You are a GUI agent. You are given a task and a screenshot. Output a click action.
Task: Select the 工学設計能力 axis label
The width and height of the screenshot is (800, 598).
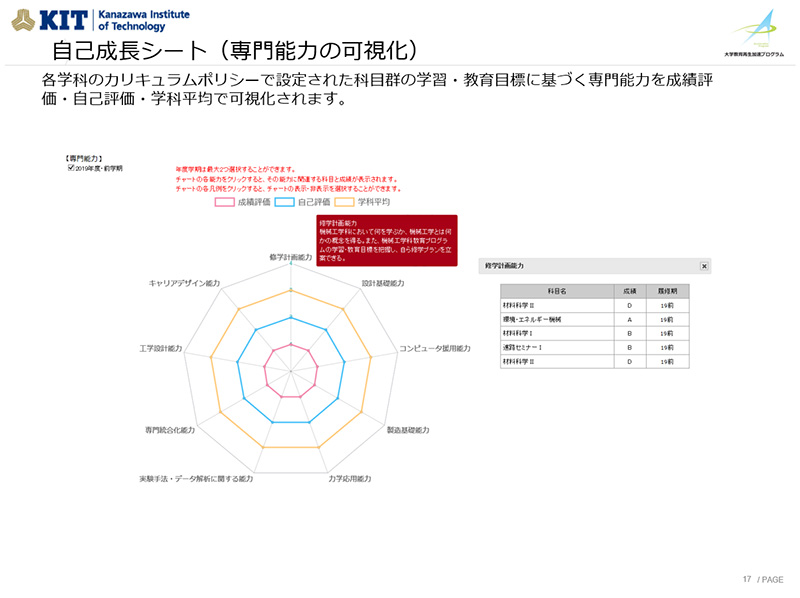tap(161, 348)
